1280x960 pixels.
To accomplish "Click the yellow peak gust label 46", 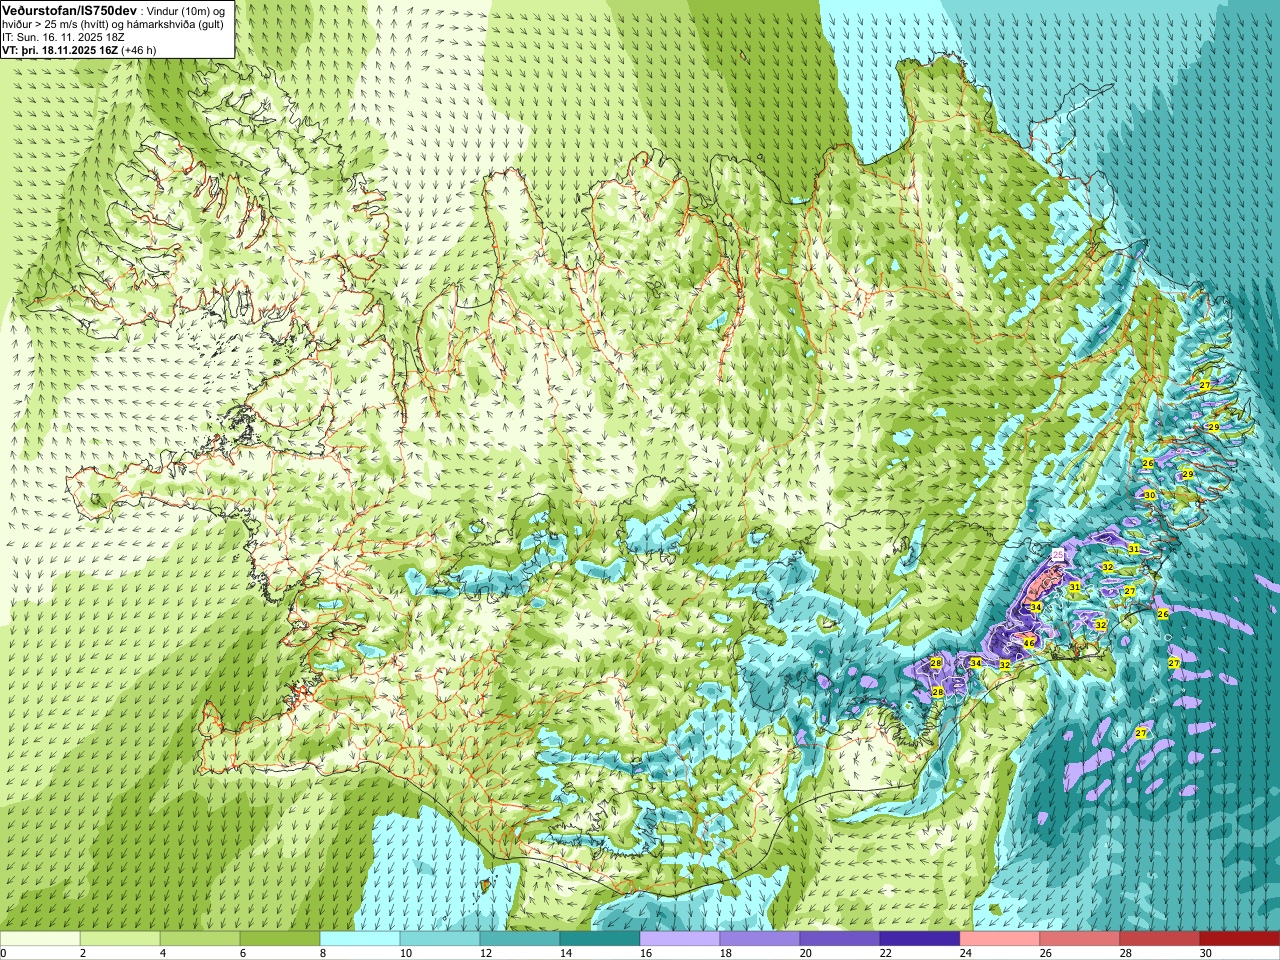I will pyautogui.click(x=1029, y=642).
